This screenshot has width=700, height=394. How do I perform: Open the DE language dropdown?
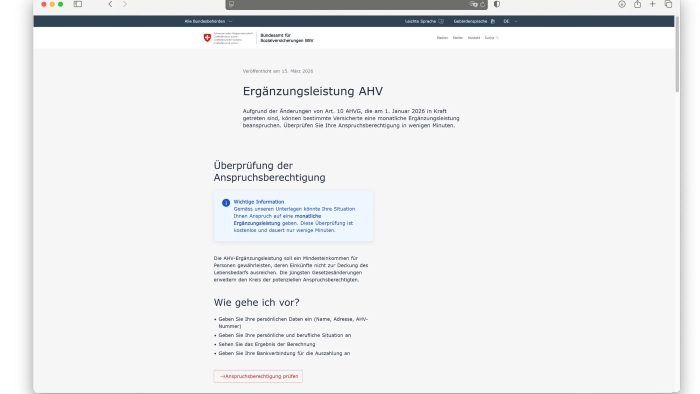[x=510, y=21]
